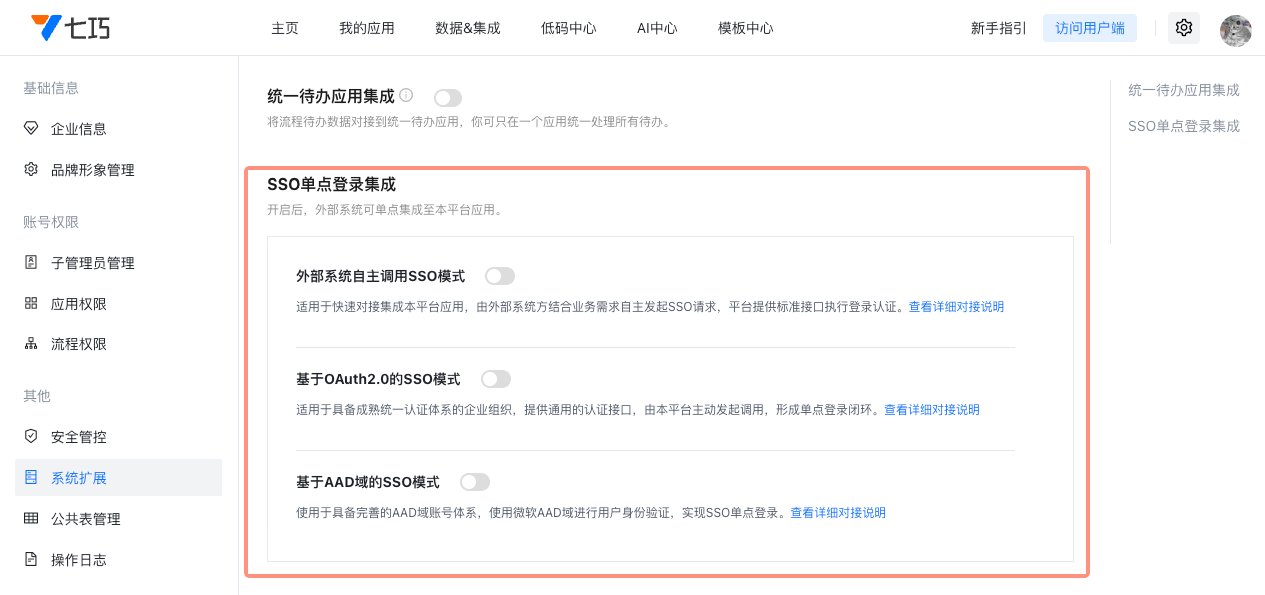The height and width of the screenshot is (595, 1265).
Task: Click the 基础信息 group heading
Action: point(51,88)
